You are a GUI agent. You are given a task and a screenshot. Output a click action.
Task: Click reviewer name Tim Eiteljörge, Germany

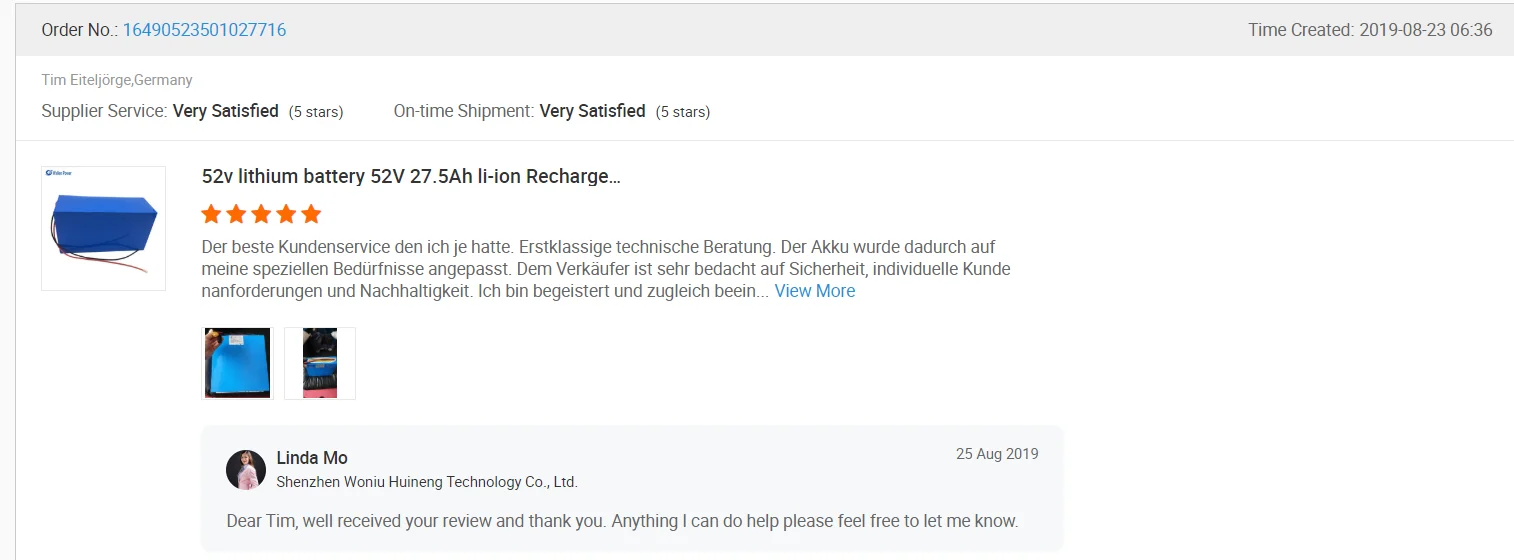117,80
